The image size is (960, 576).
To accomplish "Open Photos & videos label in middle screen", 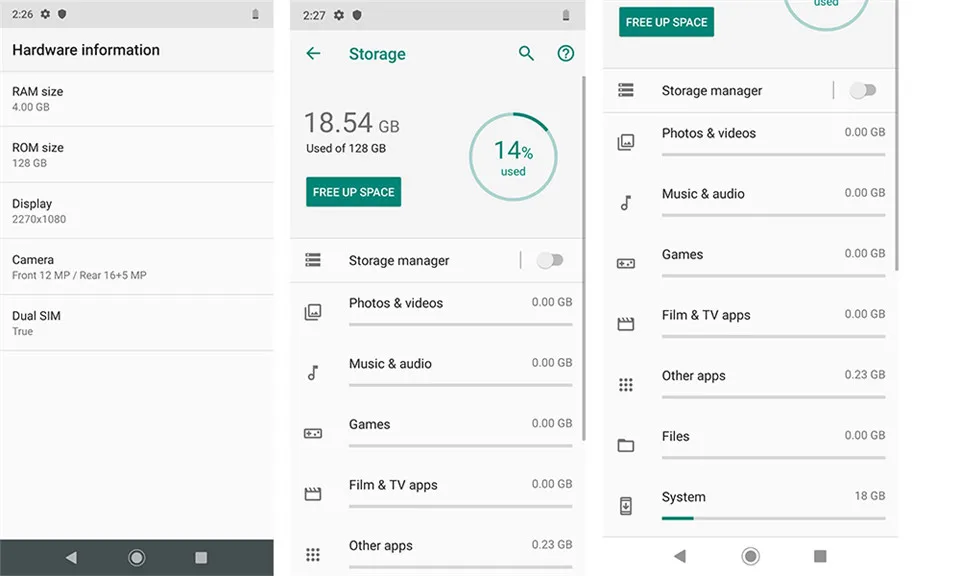I will tap(396, 303).
